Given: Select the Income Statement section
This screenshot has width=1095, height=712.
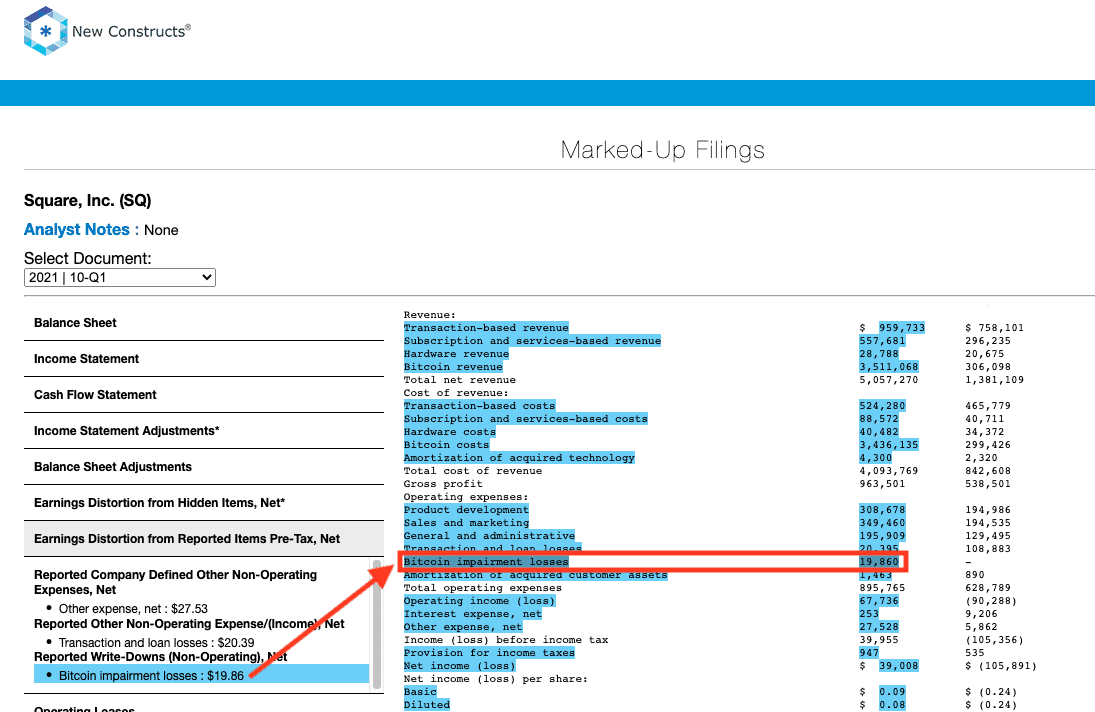Looking at the screenshot, I should point(204,359).
